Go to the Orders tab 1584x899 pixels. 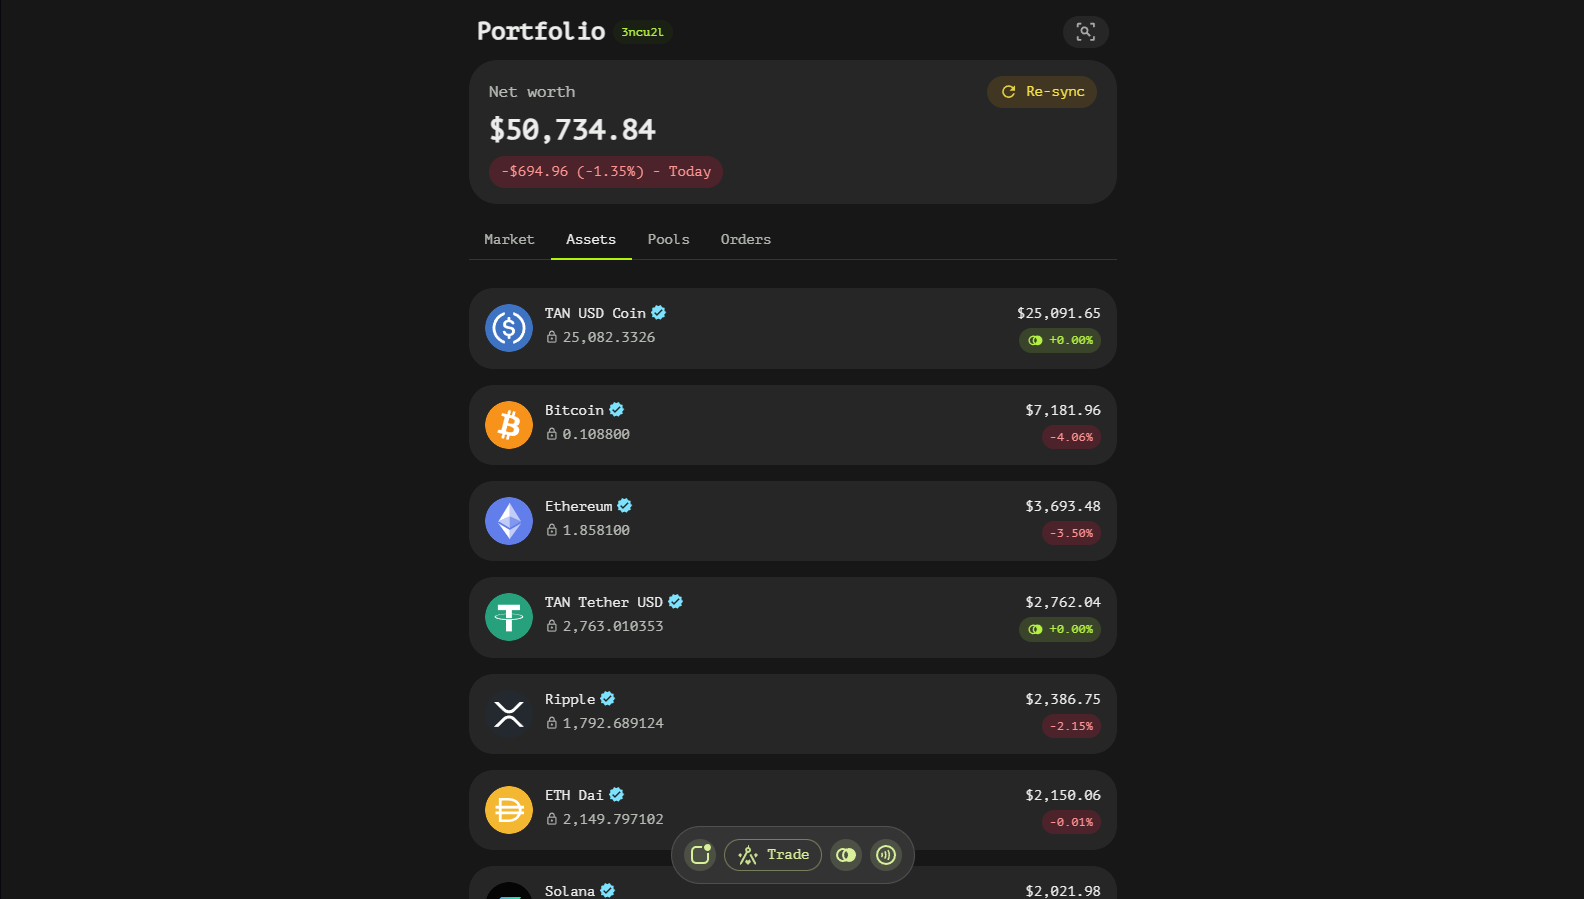pyautogui.click(x=745, y=240)
